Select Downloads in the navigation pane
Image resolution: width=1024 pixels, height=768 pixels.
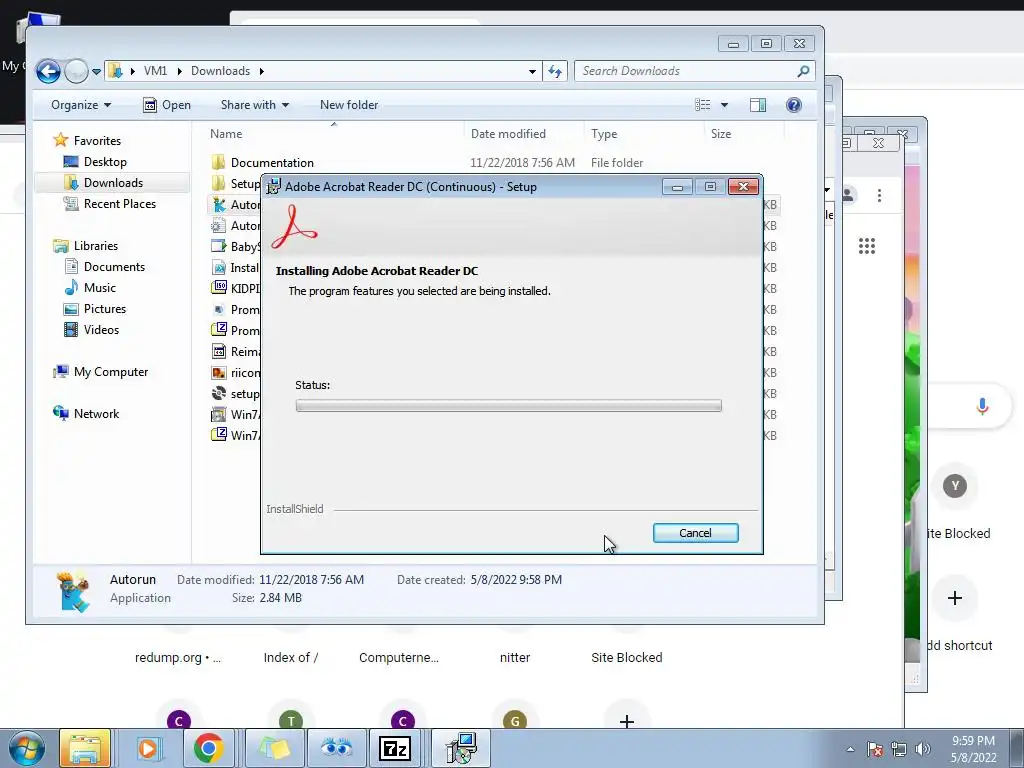coord(112,182)
